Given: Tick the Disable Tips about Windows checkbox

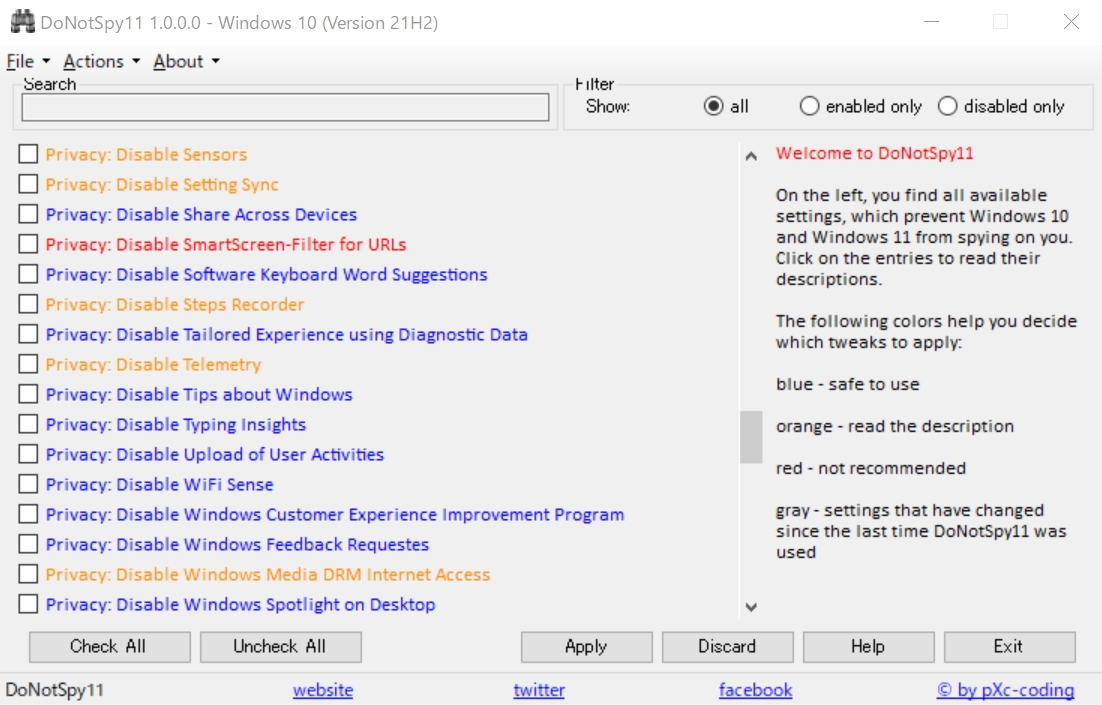Looking at the screenshot, I should pos(28,394).
